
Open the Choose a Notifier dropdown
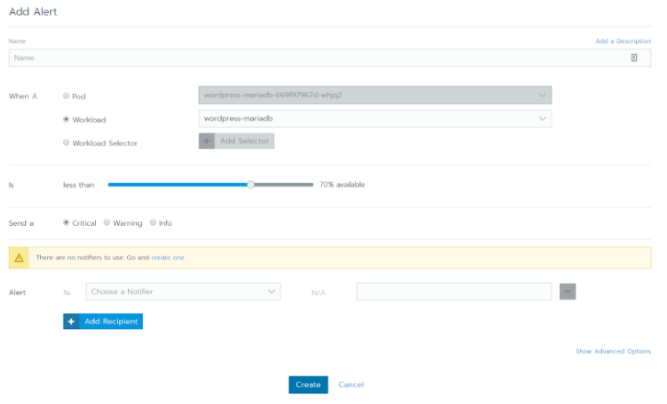(183, 292)
